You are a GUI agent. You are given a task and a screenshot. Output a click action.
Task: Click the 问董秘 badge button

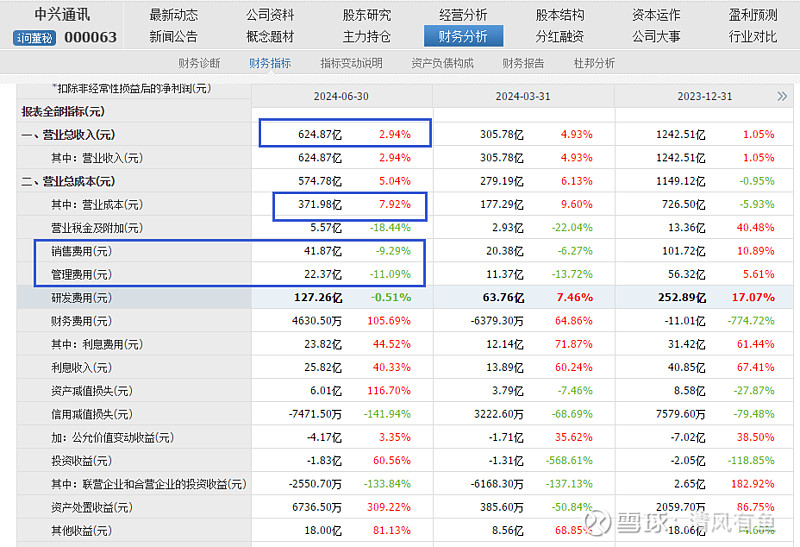click(34, 38)
